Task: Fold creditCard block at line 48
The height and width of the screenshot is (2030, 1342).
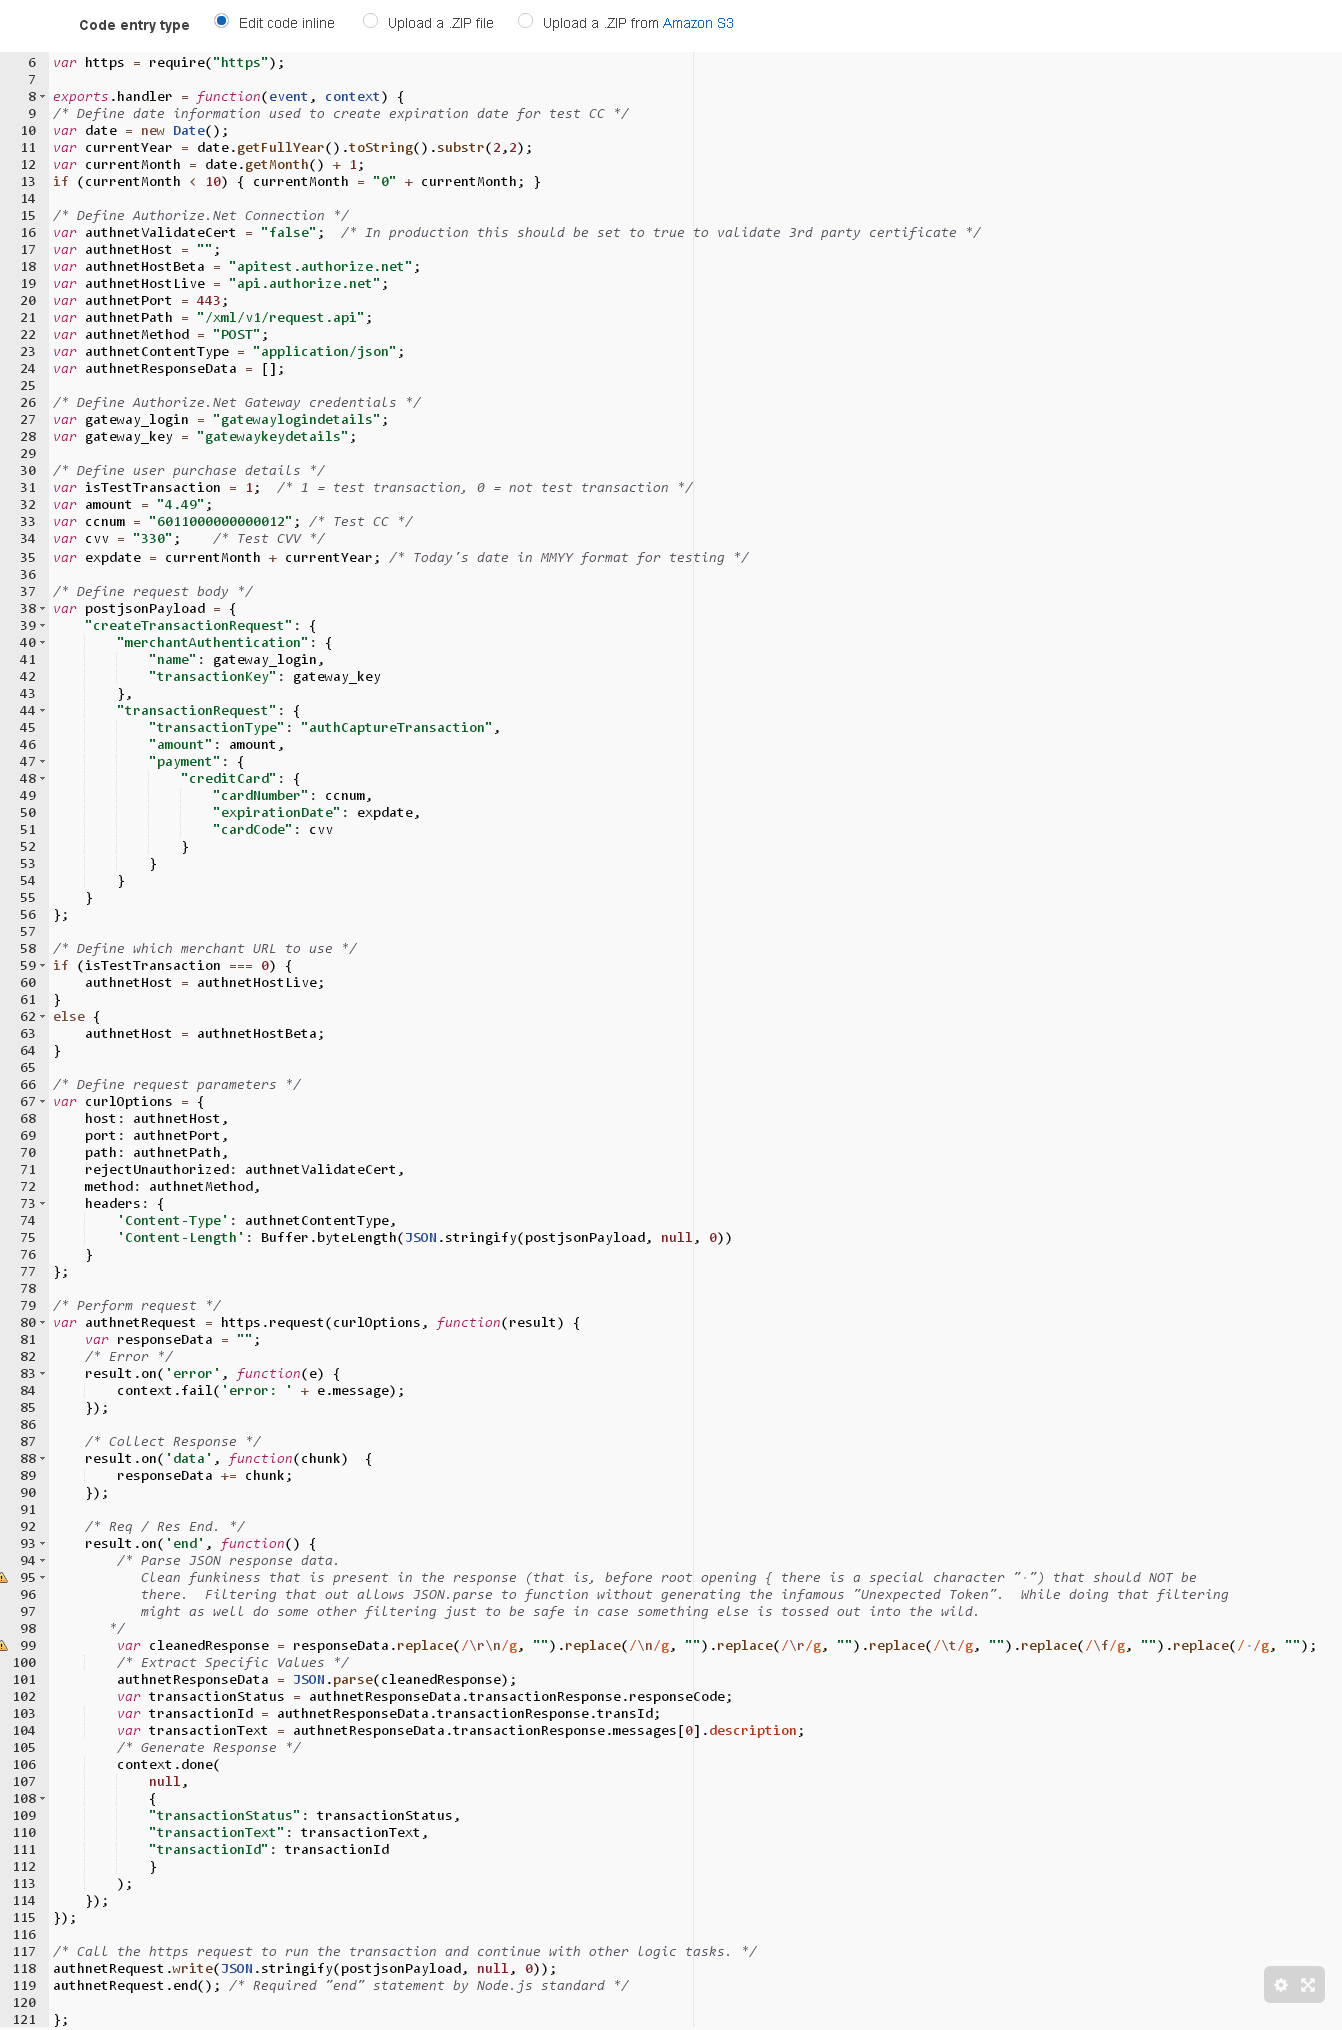Action: click(42, 778)
